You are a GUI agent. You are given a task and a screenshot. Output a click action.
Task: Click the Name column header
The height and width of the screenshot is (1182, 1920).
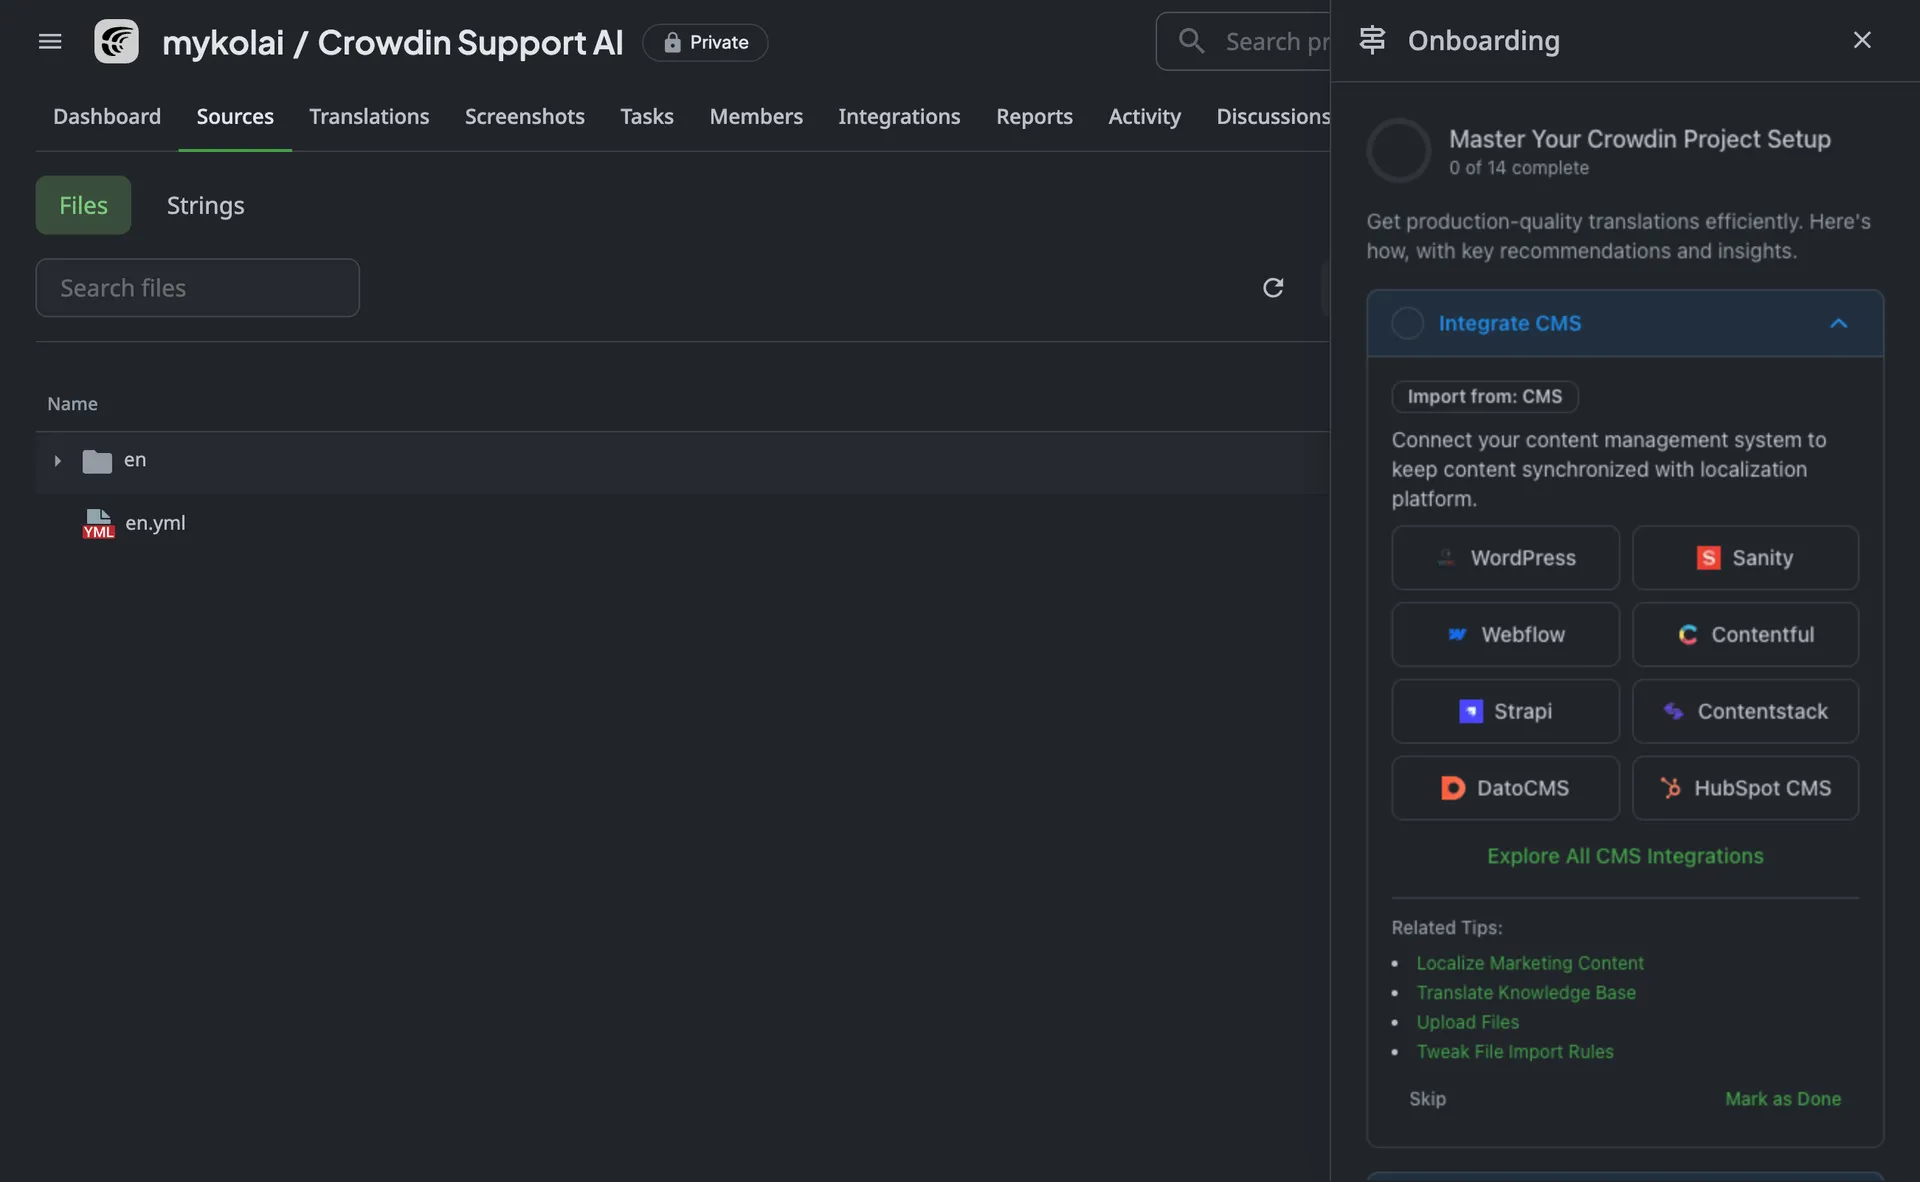click(x=72, y=404)
